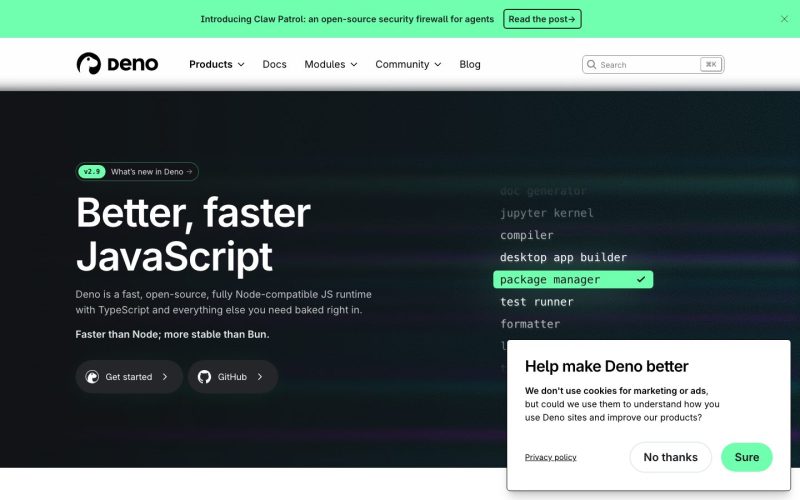Click the checkmark on package manager
800x500 pixels.
[x=641, y=279]
